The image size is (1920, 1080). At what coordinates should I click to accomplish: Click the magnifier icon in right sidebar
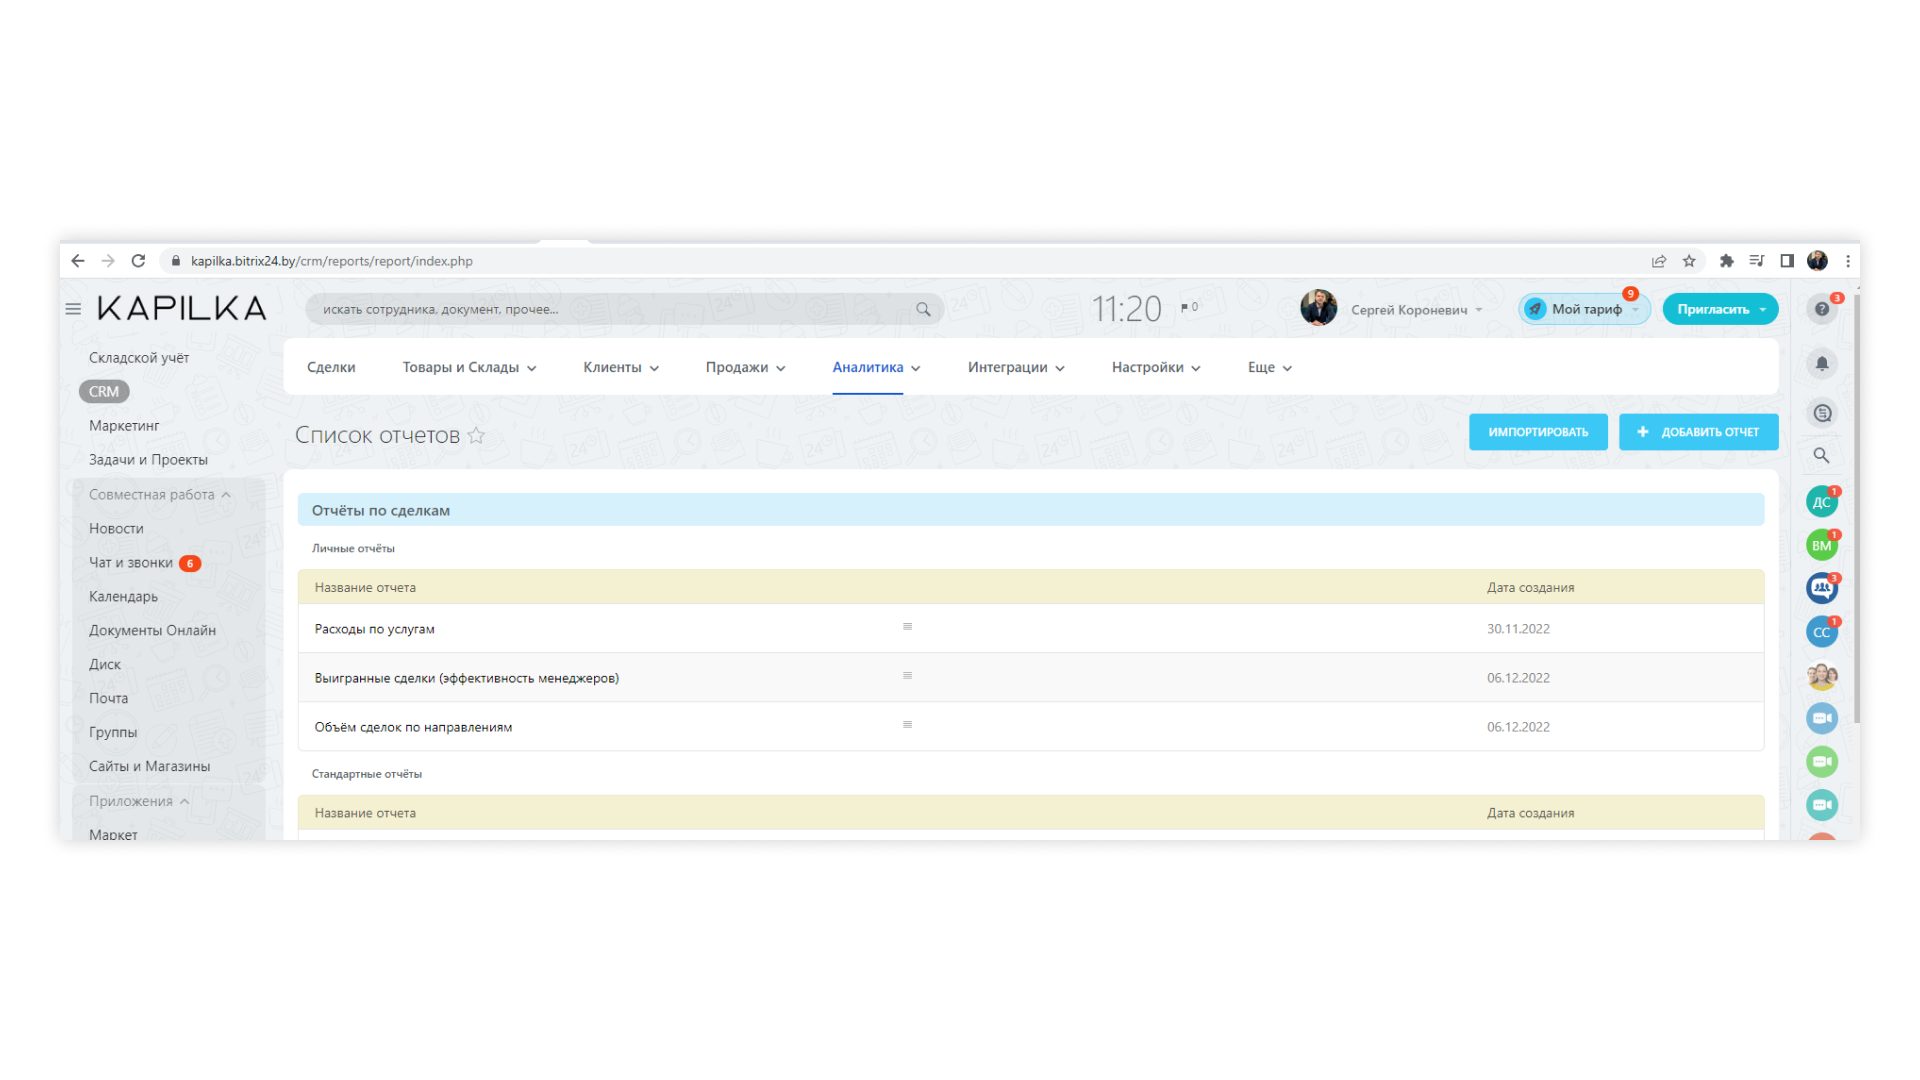coord(1822,456)
